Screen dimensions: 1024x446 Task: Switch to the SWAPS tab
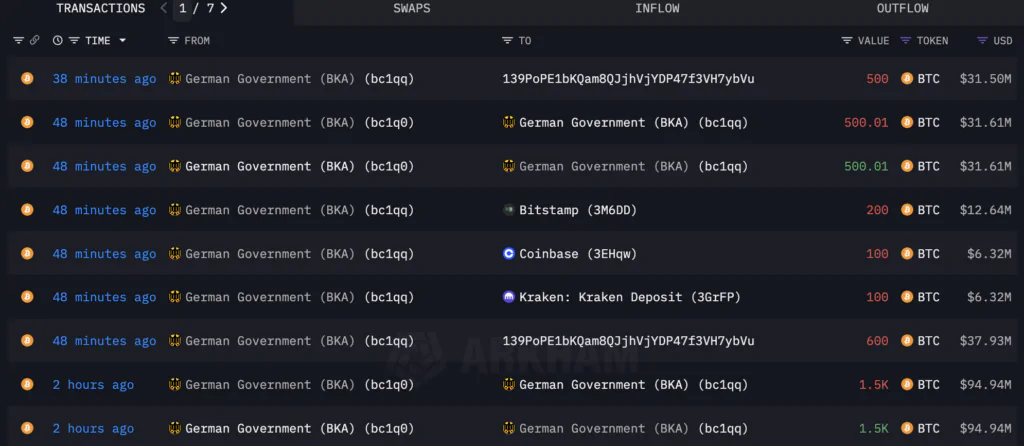tap(412, 9)
